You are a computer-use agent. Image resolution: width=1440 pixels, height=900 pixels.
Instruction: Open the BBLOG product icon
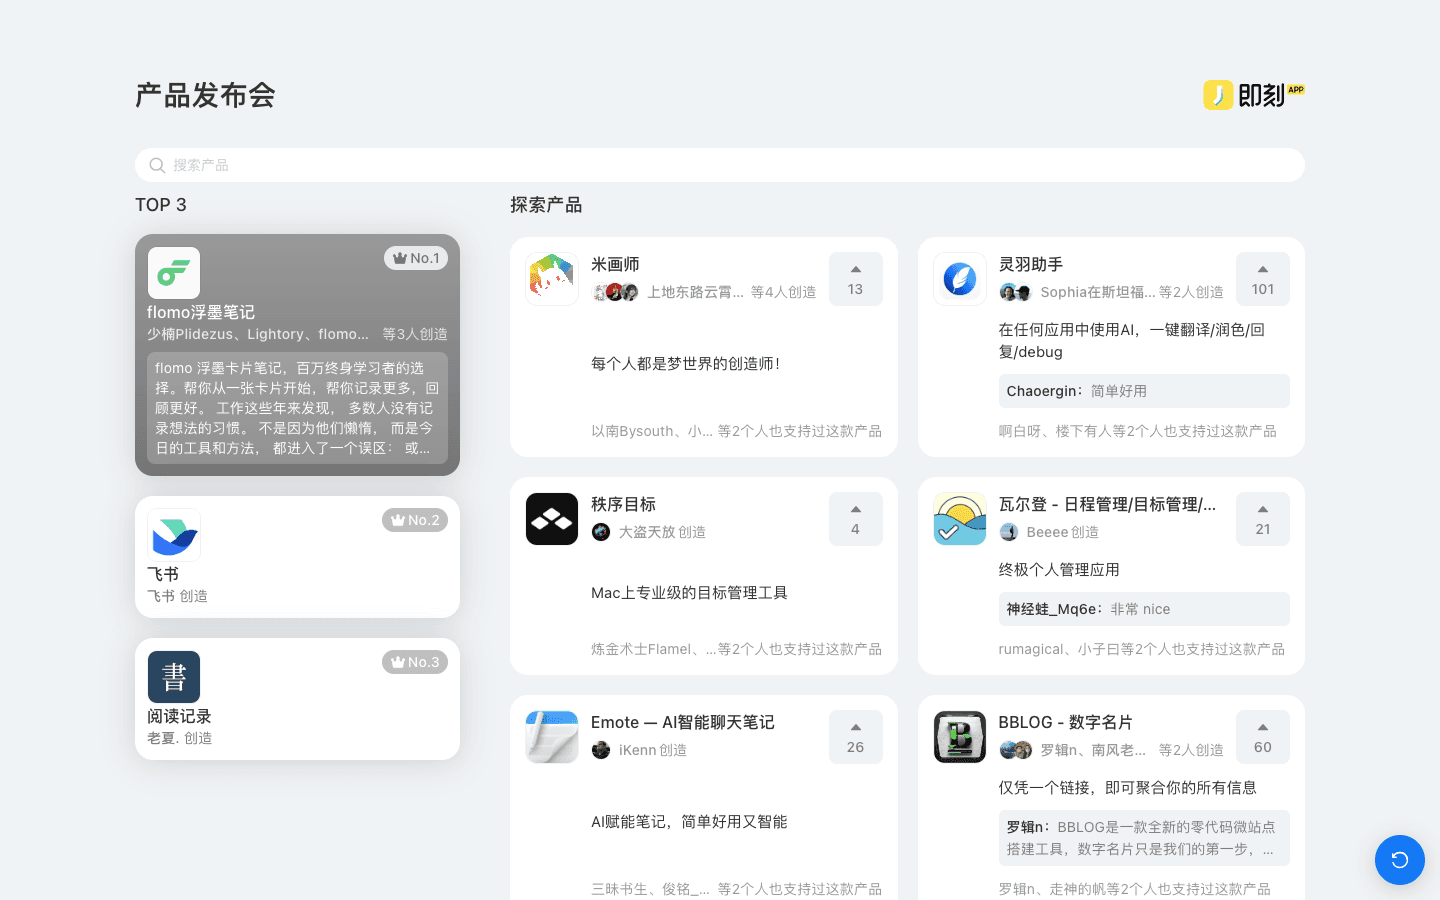[960, 737]
